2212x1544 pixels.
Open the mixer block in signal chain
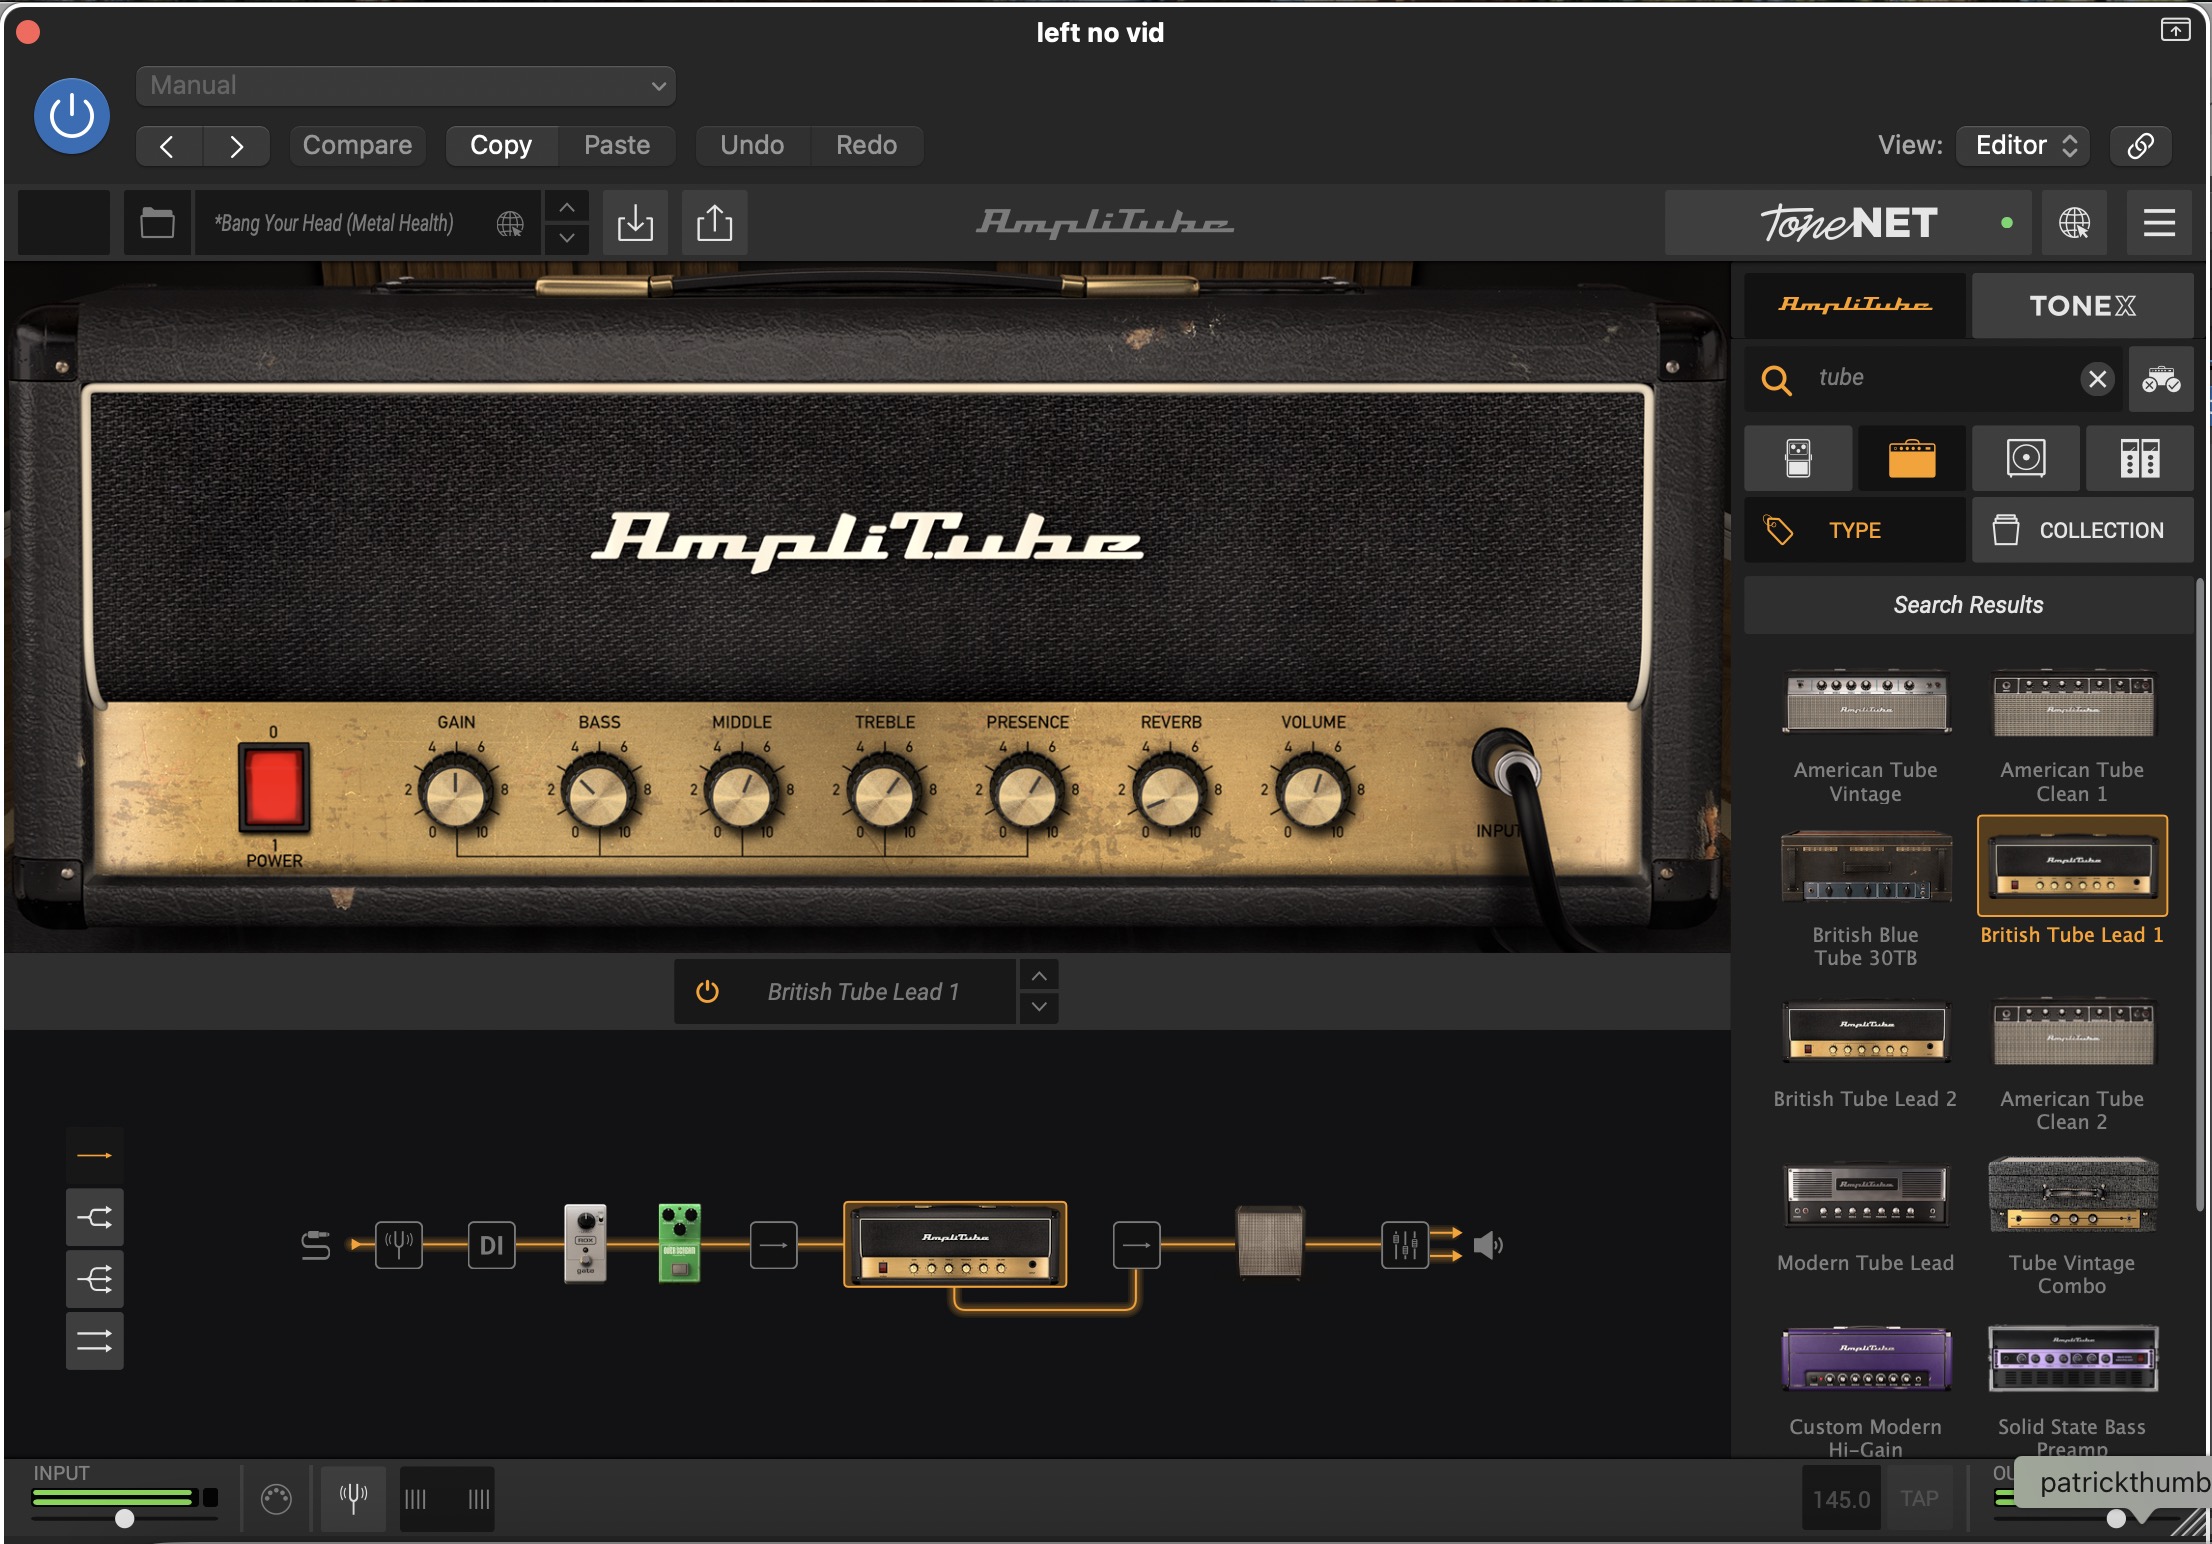tap(1404, 1245)
